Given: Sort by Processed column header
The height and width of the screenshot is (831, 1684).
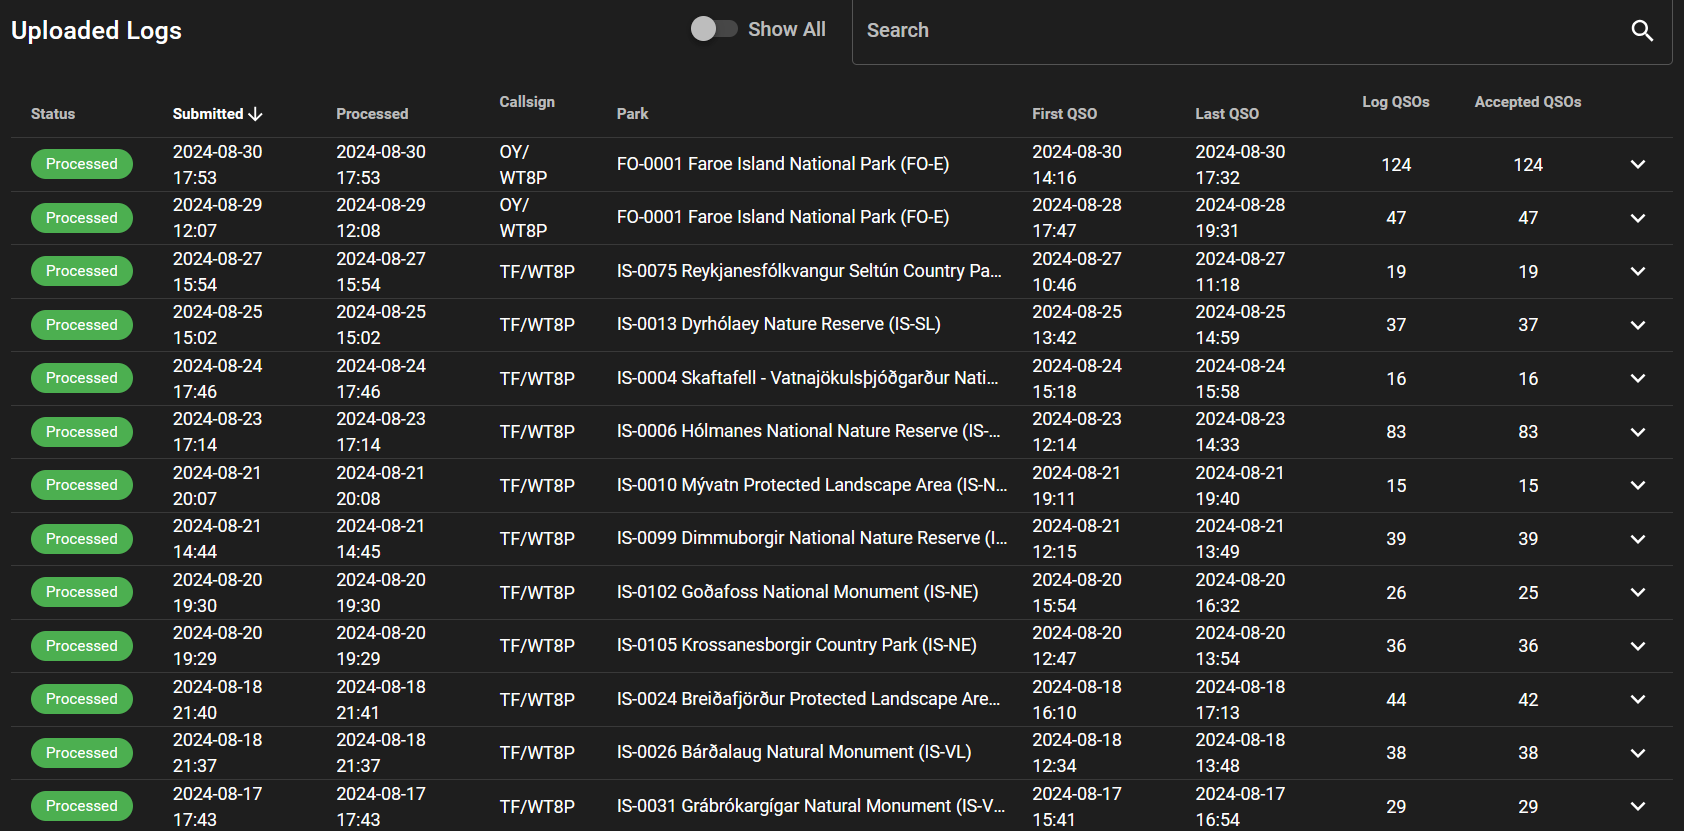Looking at the screenshot, I should [372, 114].
